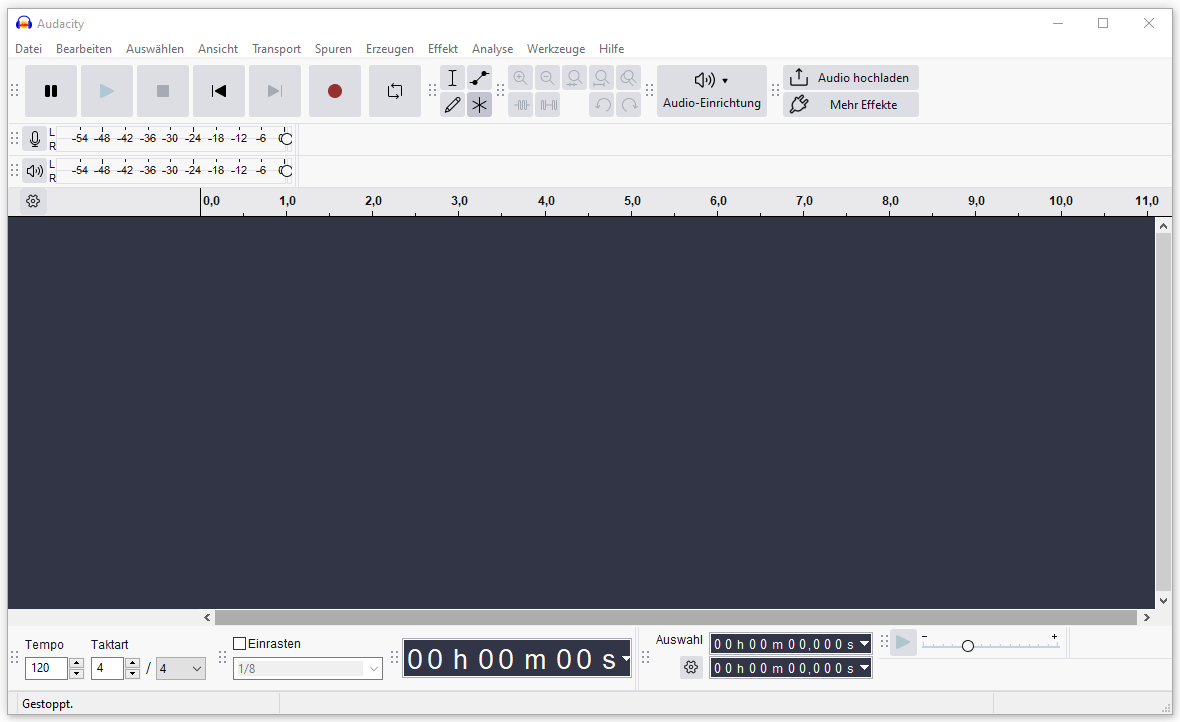Click the Audio hochladen button

(x=850, y=77)
